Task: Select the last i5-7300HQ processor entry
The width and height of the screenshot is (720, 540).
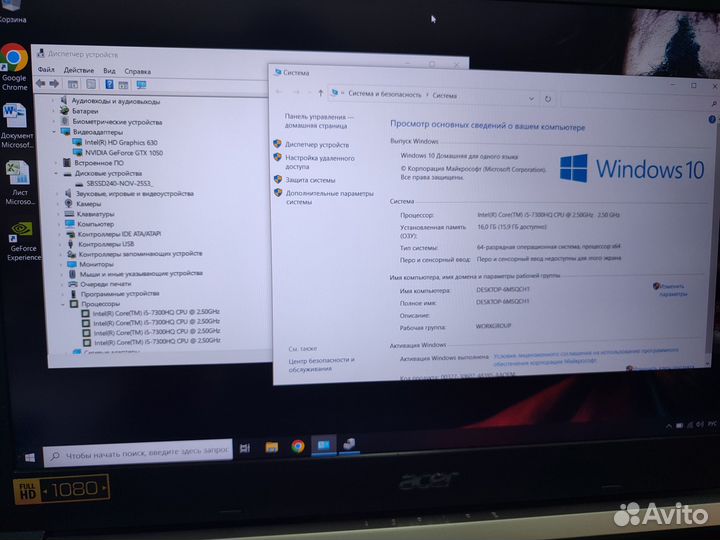Action: [158, 342]
